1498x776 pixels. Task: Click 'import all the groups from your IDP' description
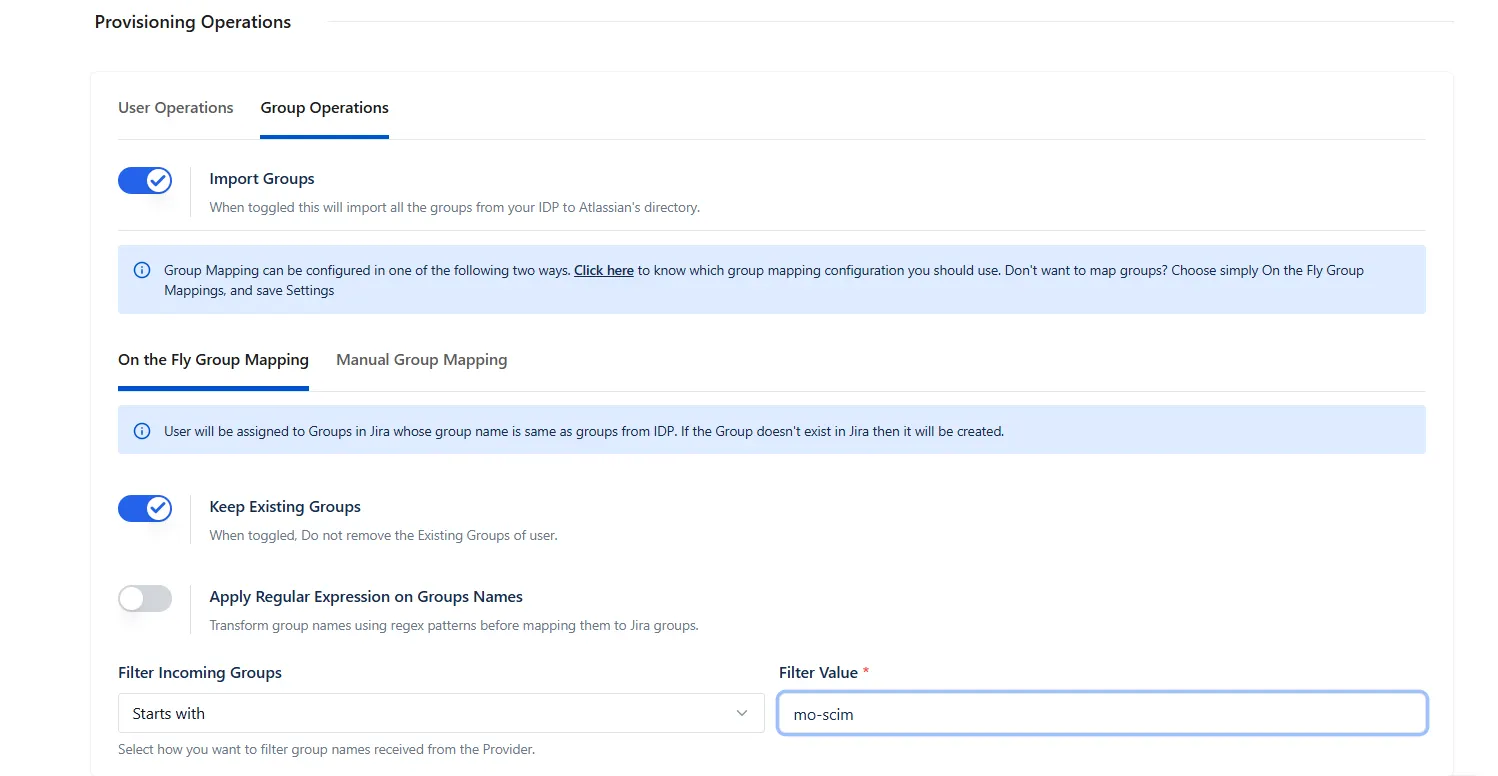[454, 208]
